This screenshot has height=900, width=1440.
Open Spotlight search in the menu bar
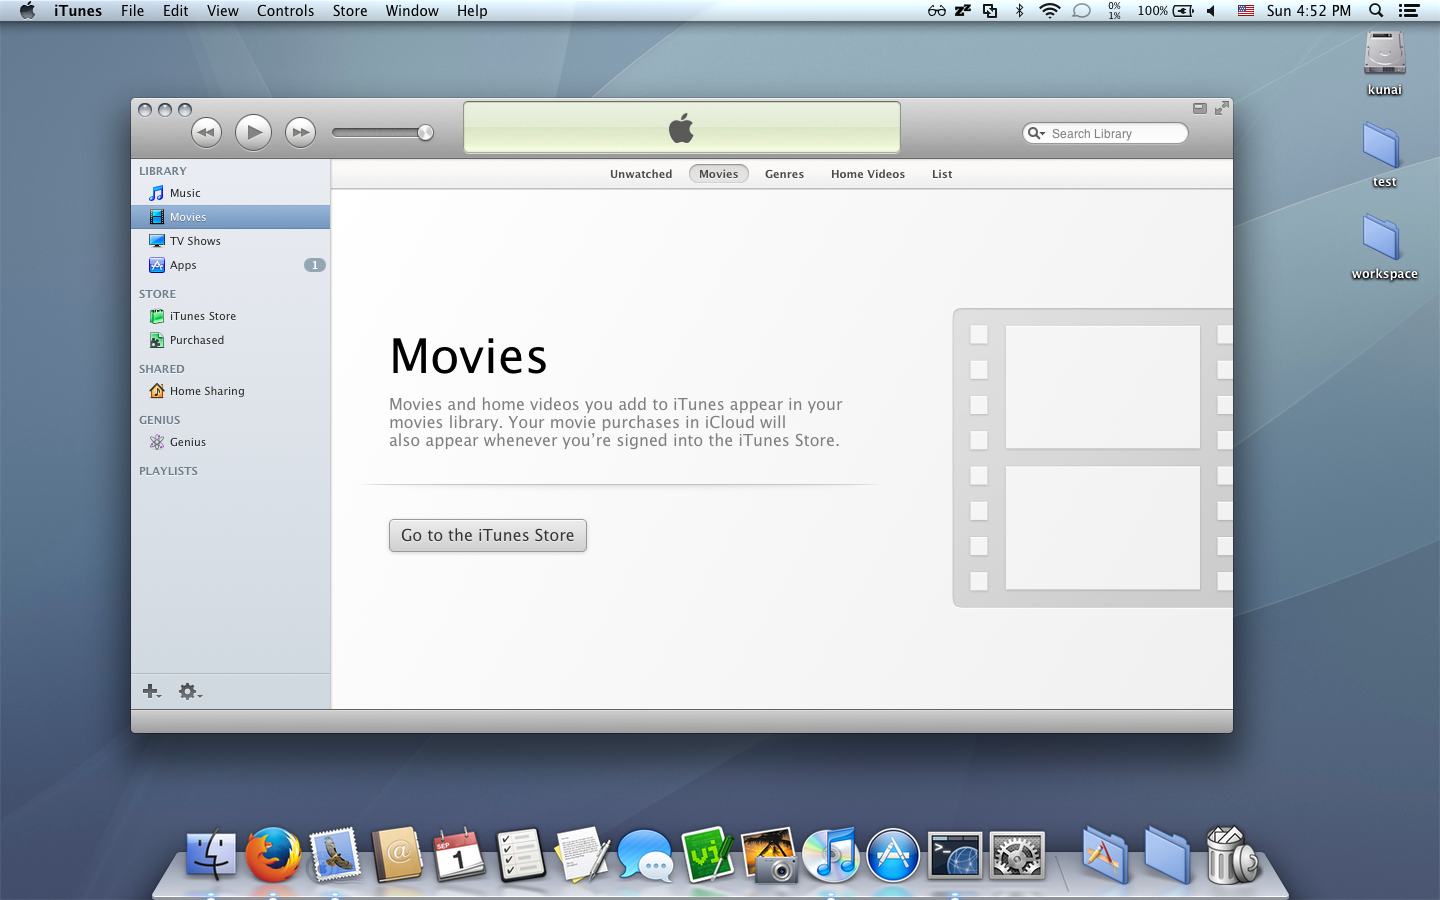pos(1376,11)
